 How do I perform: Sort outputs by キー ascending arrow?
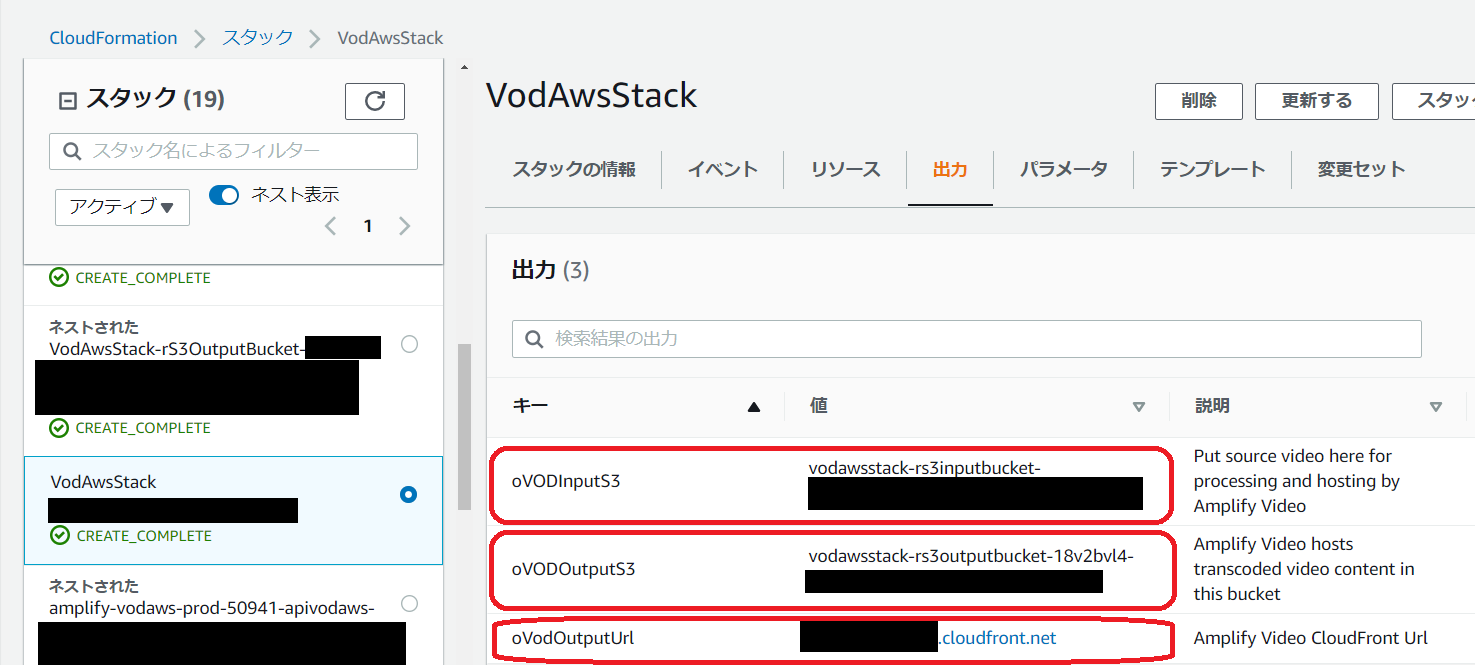point(754,407)
